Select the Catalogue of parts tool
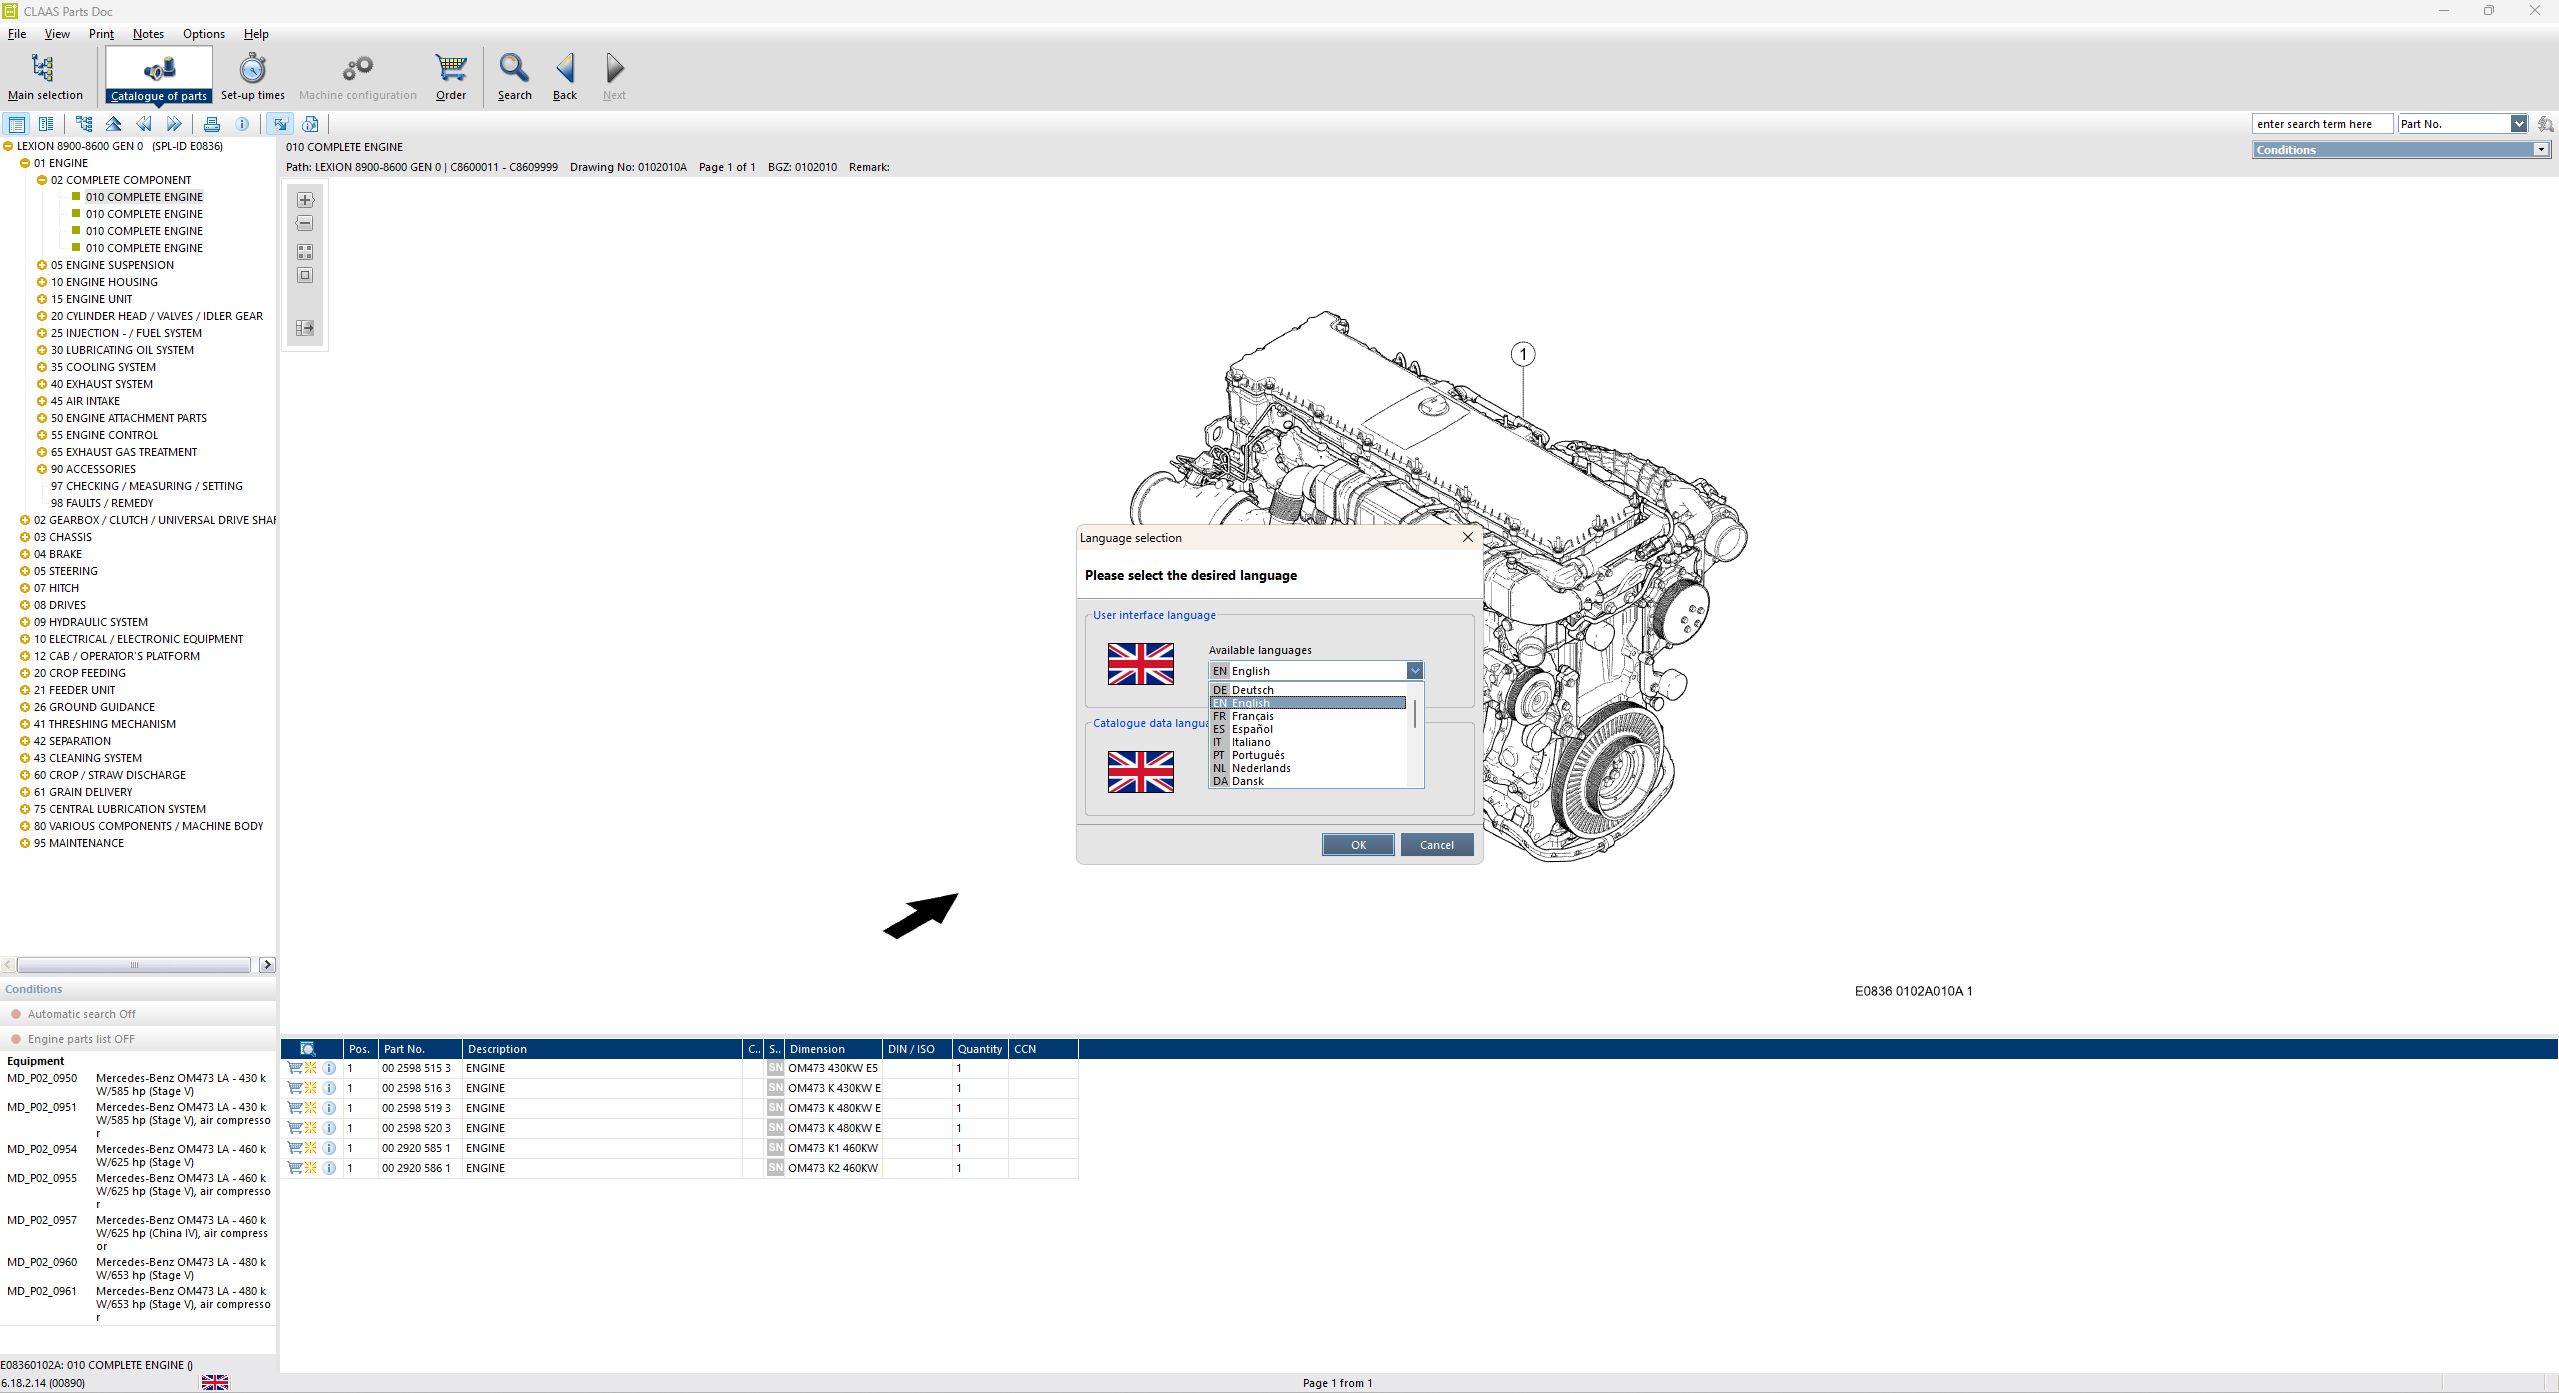This screenshot has width=2559, height=1393. [x=159, y=75]
